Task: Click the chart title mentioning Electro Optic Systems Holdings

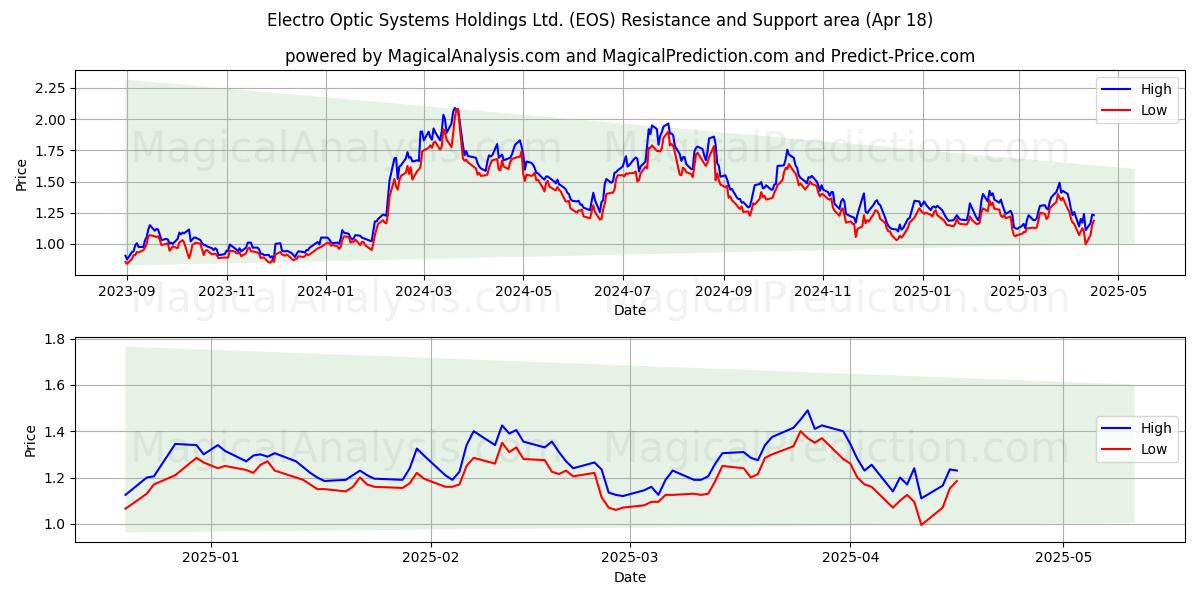Action: tap(600, 20)
